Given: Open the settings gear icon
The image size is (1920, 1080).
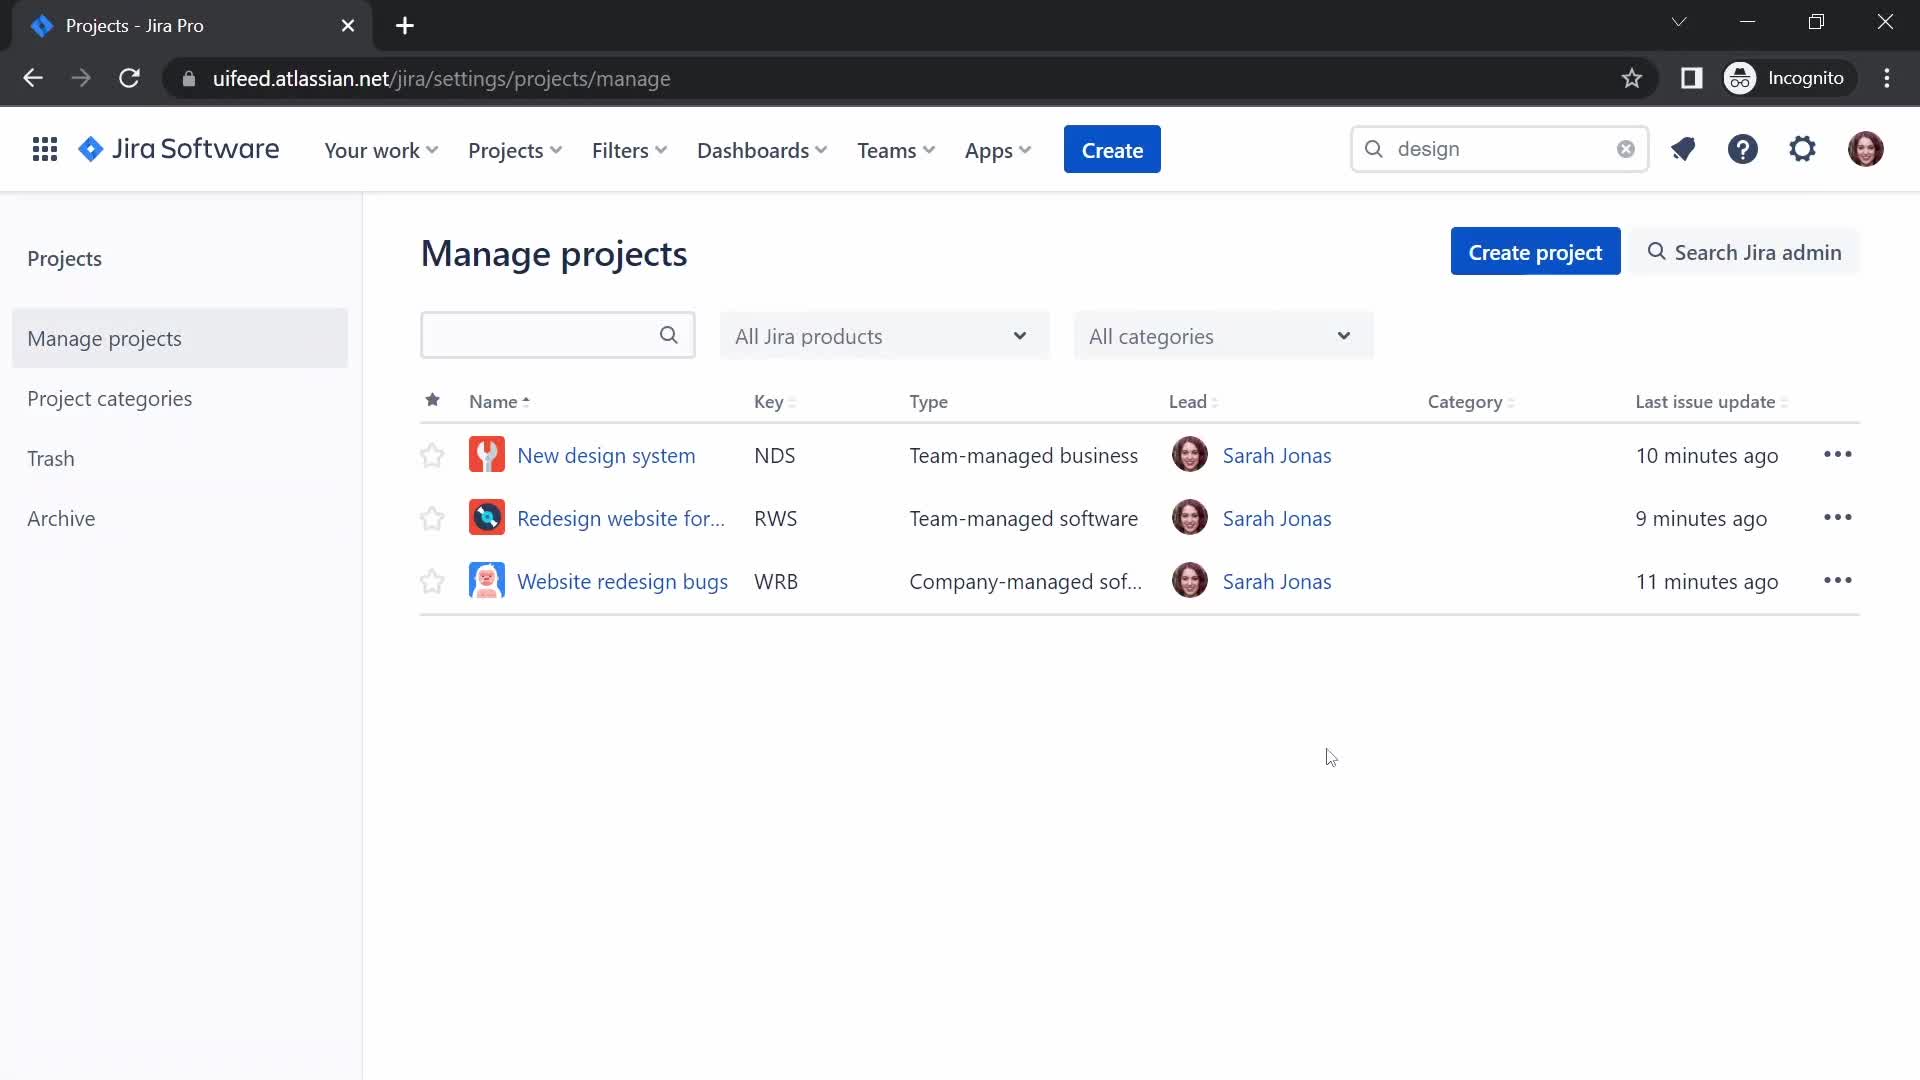Looking at the screenshot, I should click(1802, 149).
